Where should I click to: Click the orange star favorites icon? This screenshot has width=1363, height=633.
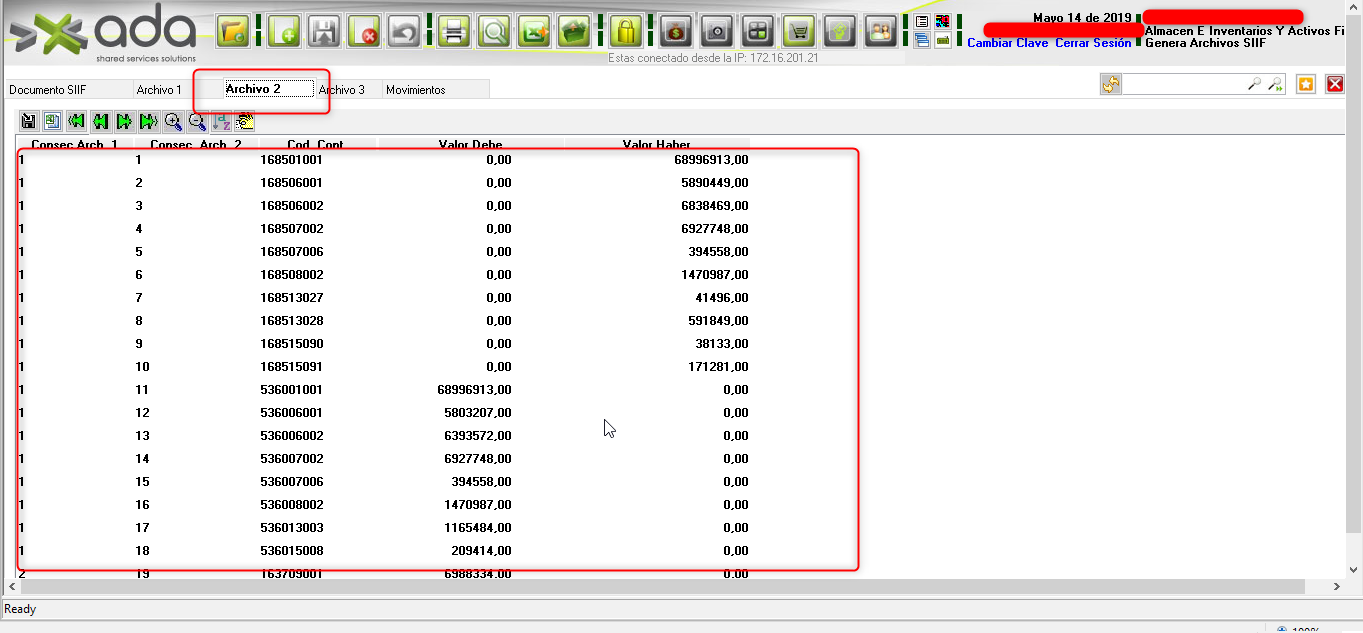1305,85
